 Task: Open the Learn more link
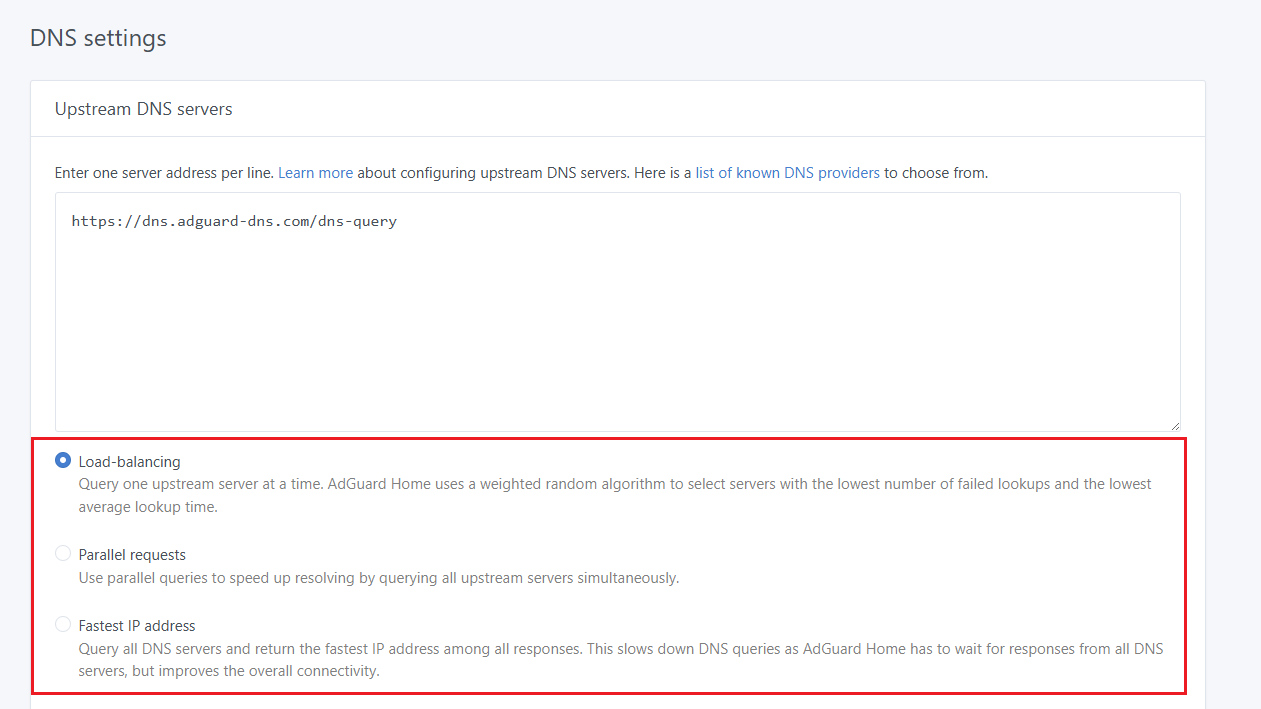coord(315,173)
